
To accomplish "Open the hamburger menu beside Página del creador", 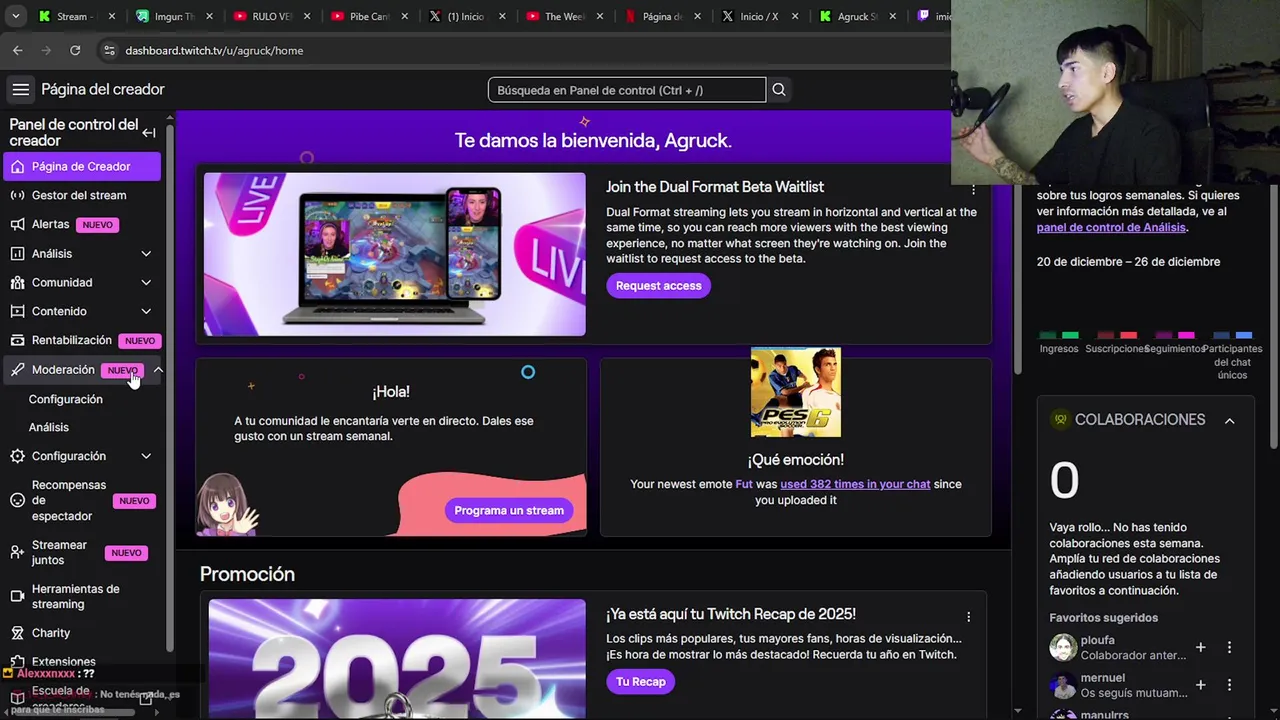I will pyautogui.click(x=20, y=90).
